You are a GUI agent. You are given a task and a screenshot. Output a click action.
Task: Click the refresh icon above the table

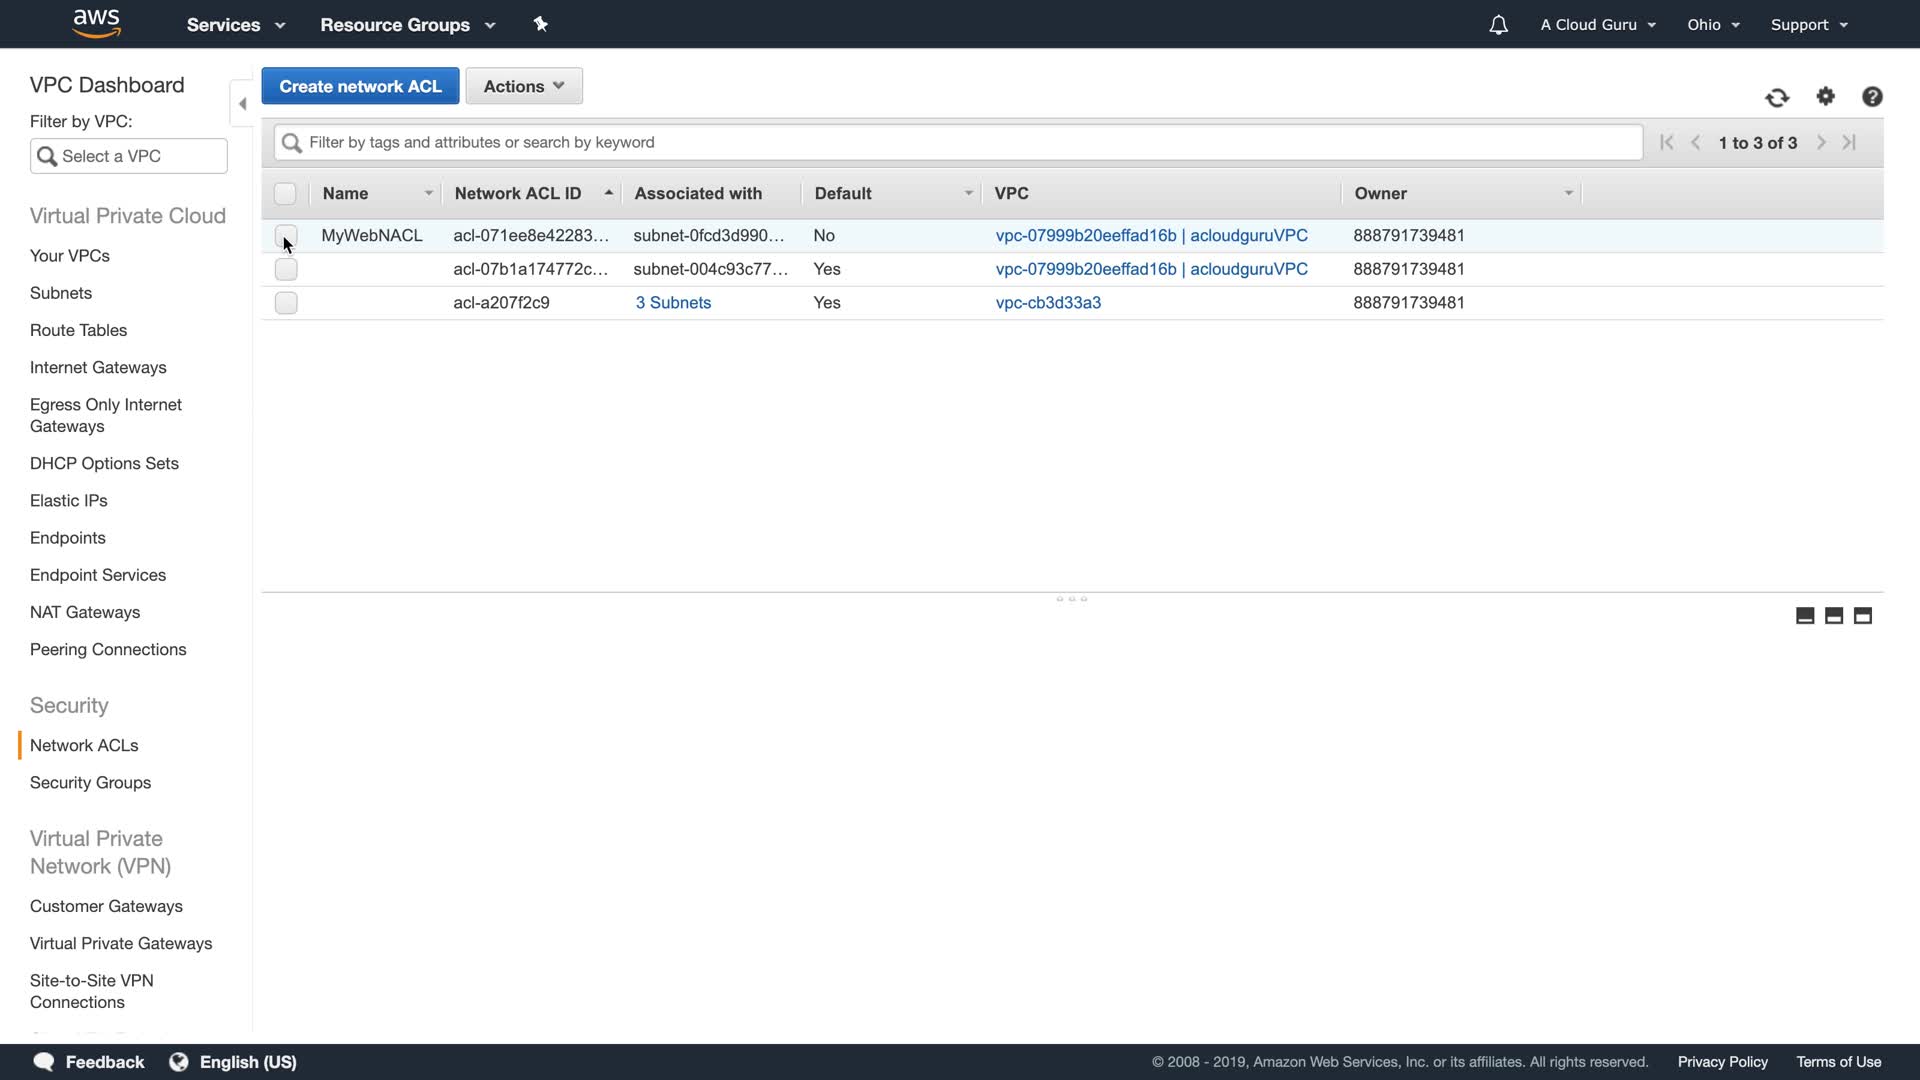coord(1777,97)
